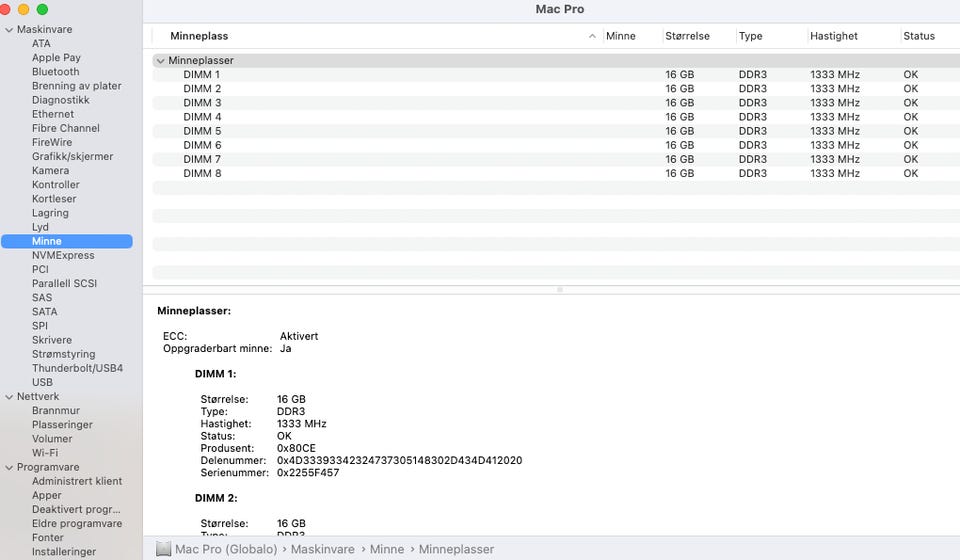Toggle sort order arrow on Minneplass column
The height and width of the screenshot is (560, 960).
pyautogui.click(x=592, y=36)
